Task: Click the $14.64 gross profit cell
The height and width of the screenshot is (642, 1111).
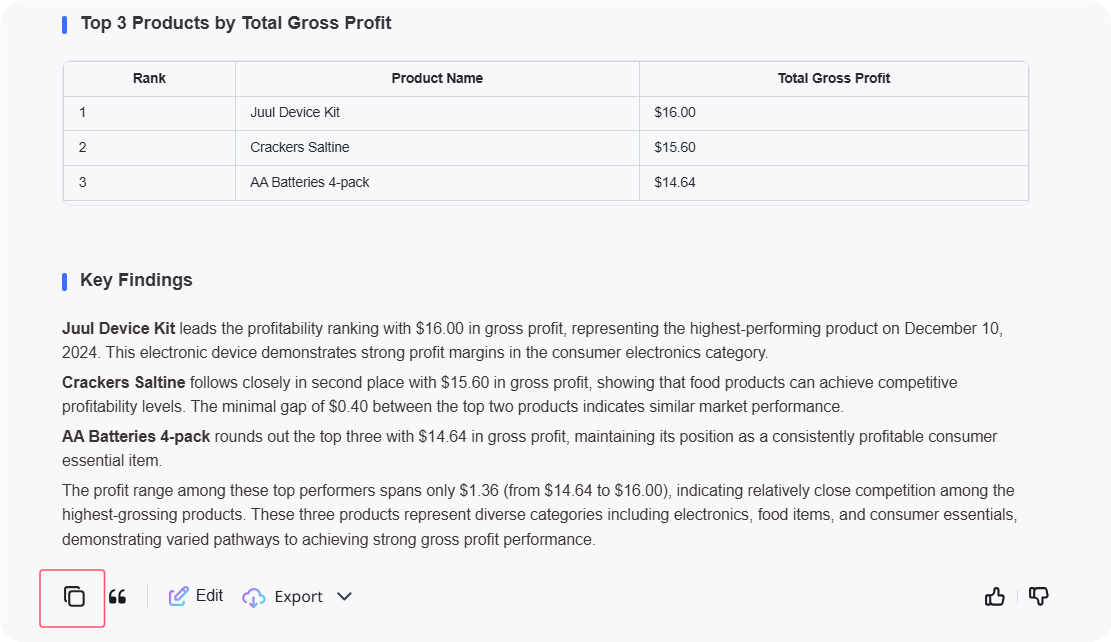Action: pyautogui.click(x=674, y=182)
